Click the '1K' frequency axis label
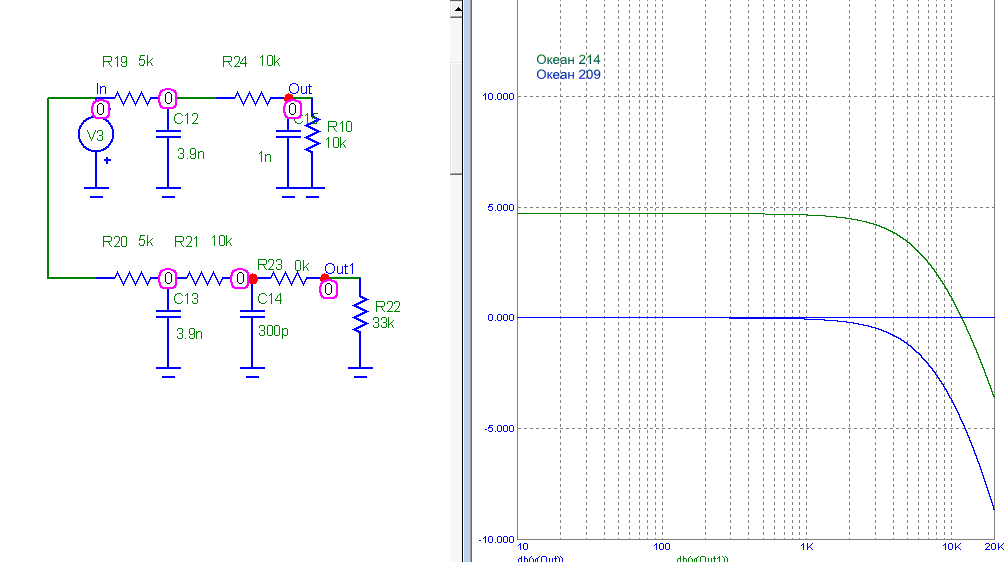1008x562 pixels. click(807, 547)
